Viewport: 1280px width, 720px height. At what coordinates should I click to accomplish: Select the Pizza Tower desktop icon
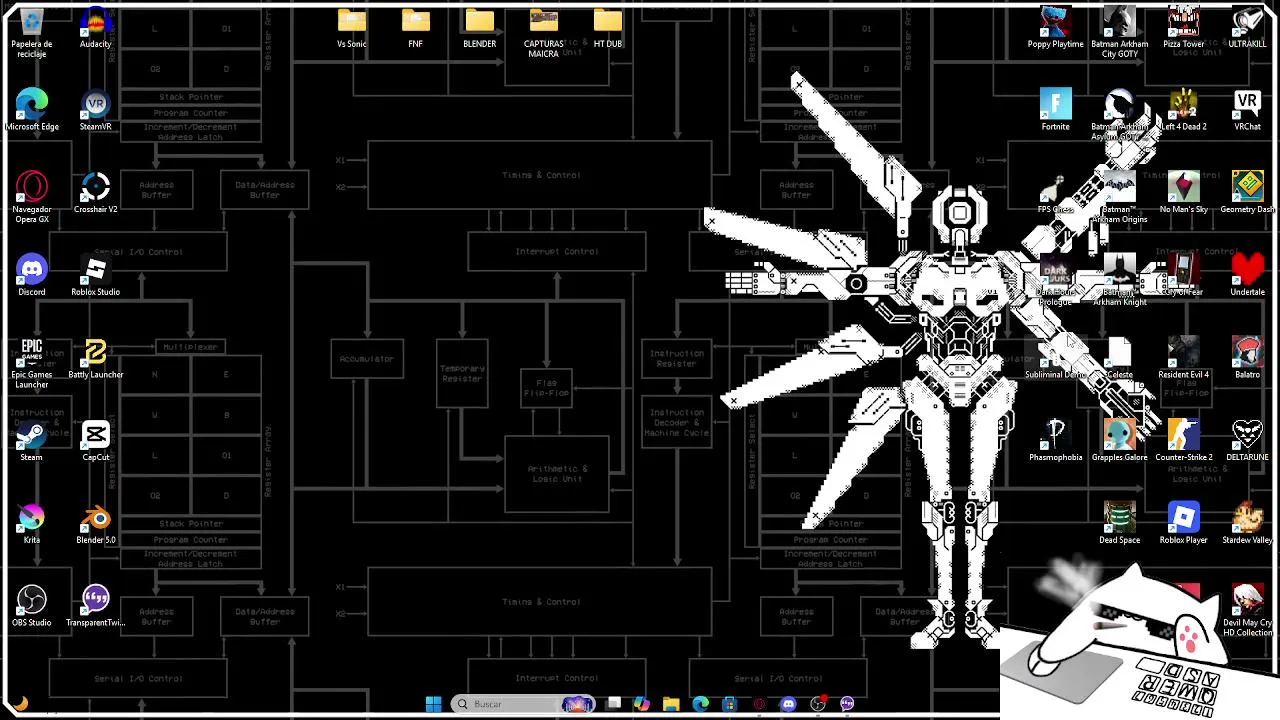(1184, 28)
